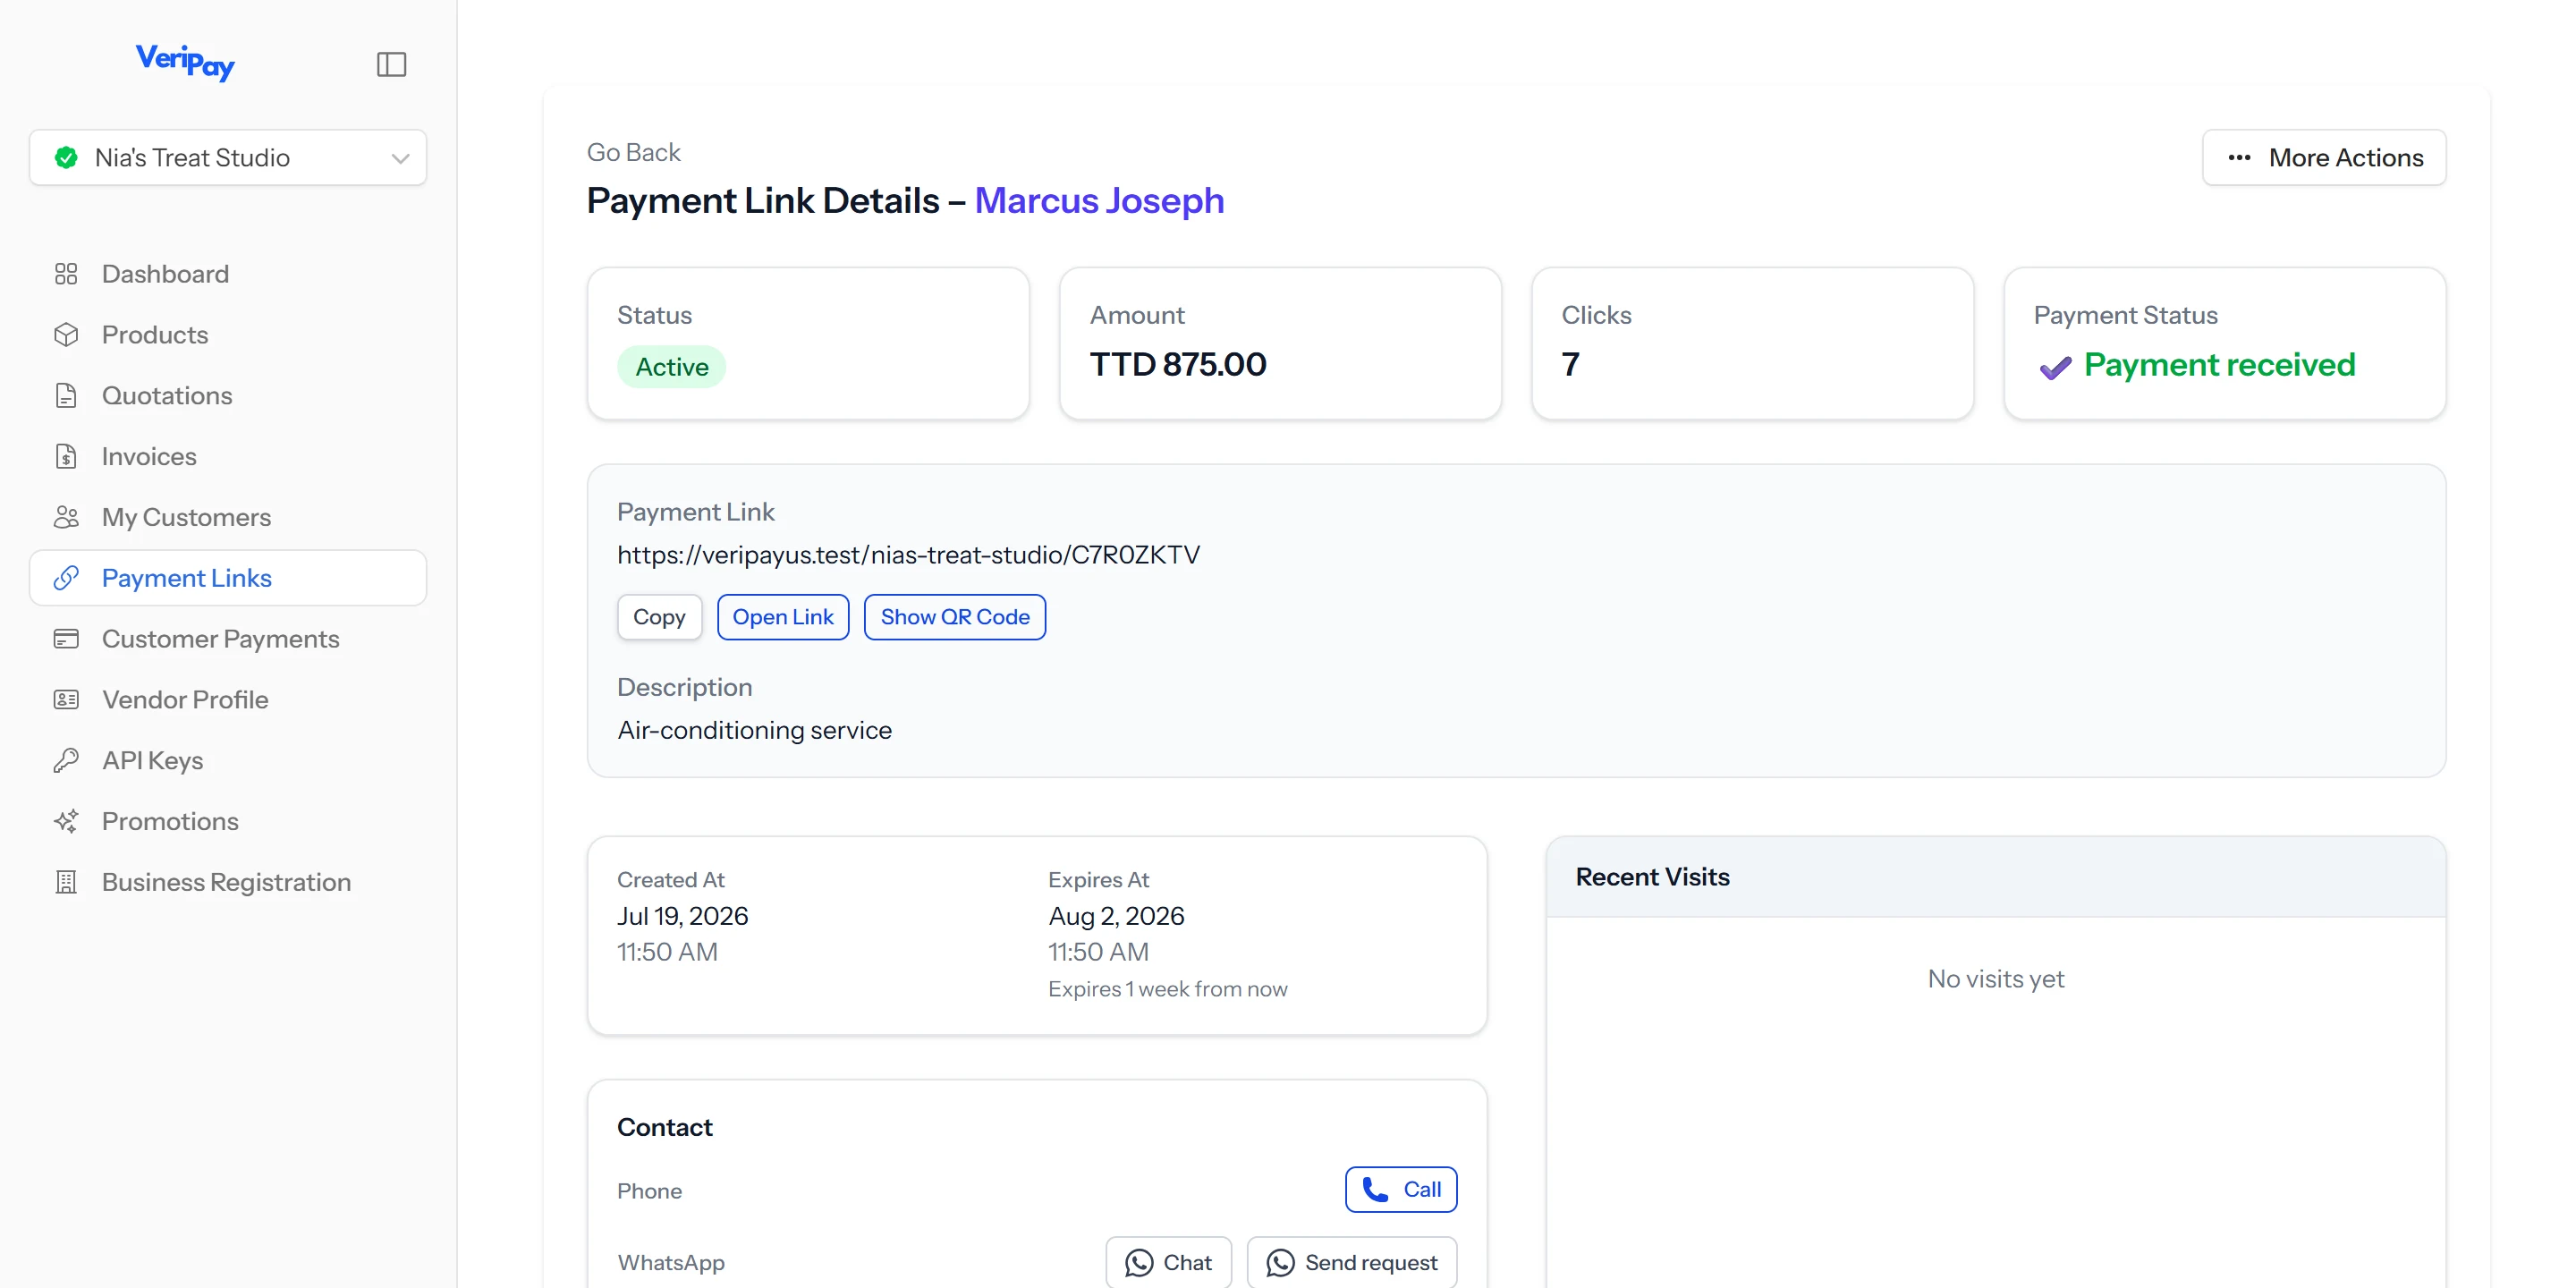The height and width of the screenshot is (1288, 2576).
Task: Click the three-dots icon in More Actions
Action: click(x=2239, y=158)
